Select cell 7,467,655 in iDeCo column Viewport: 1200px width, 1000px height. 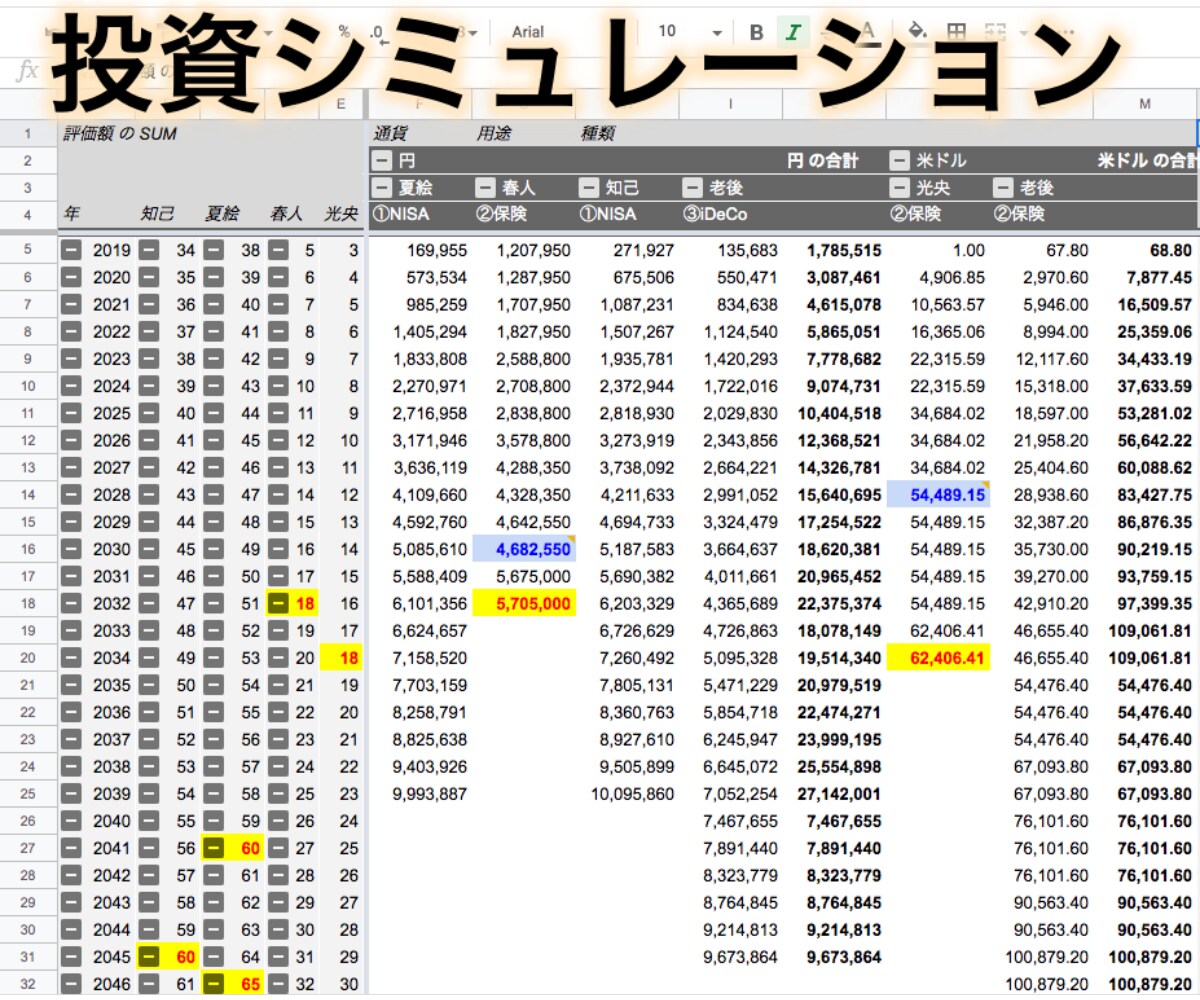click(742, 821)
